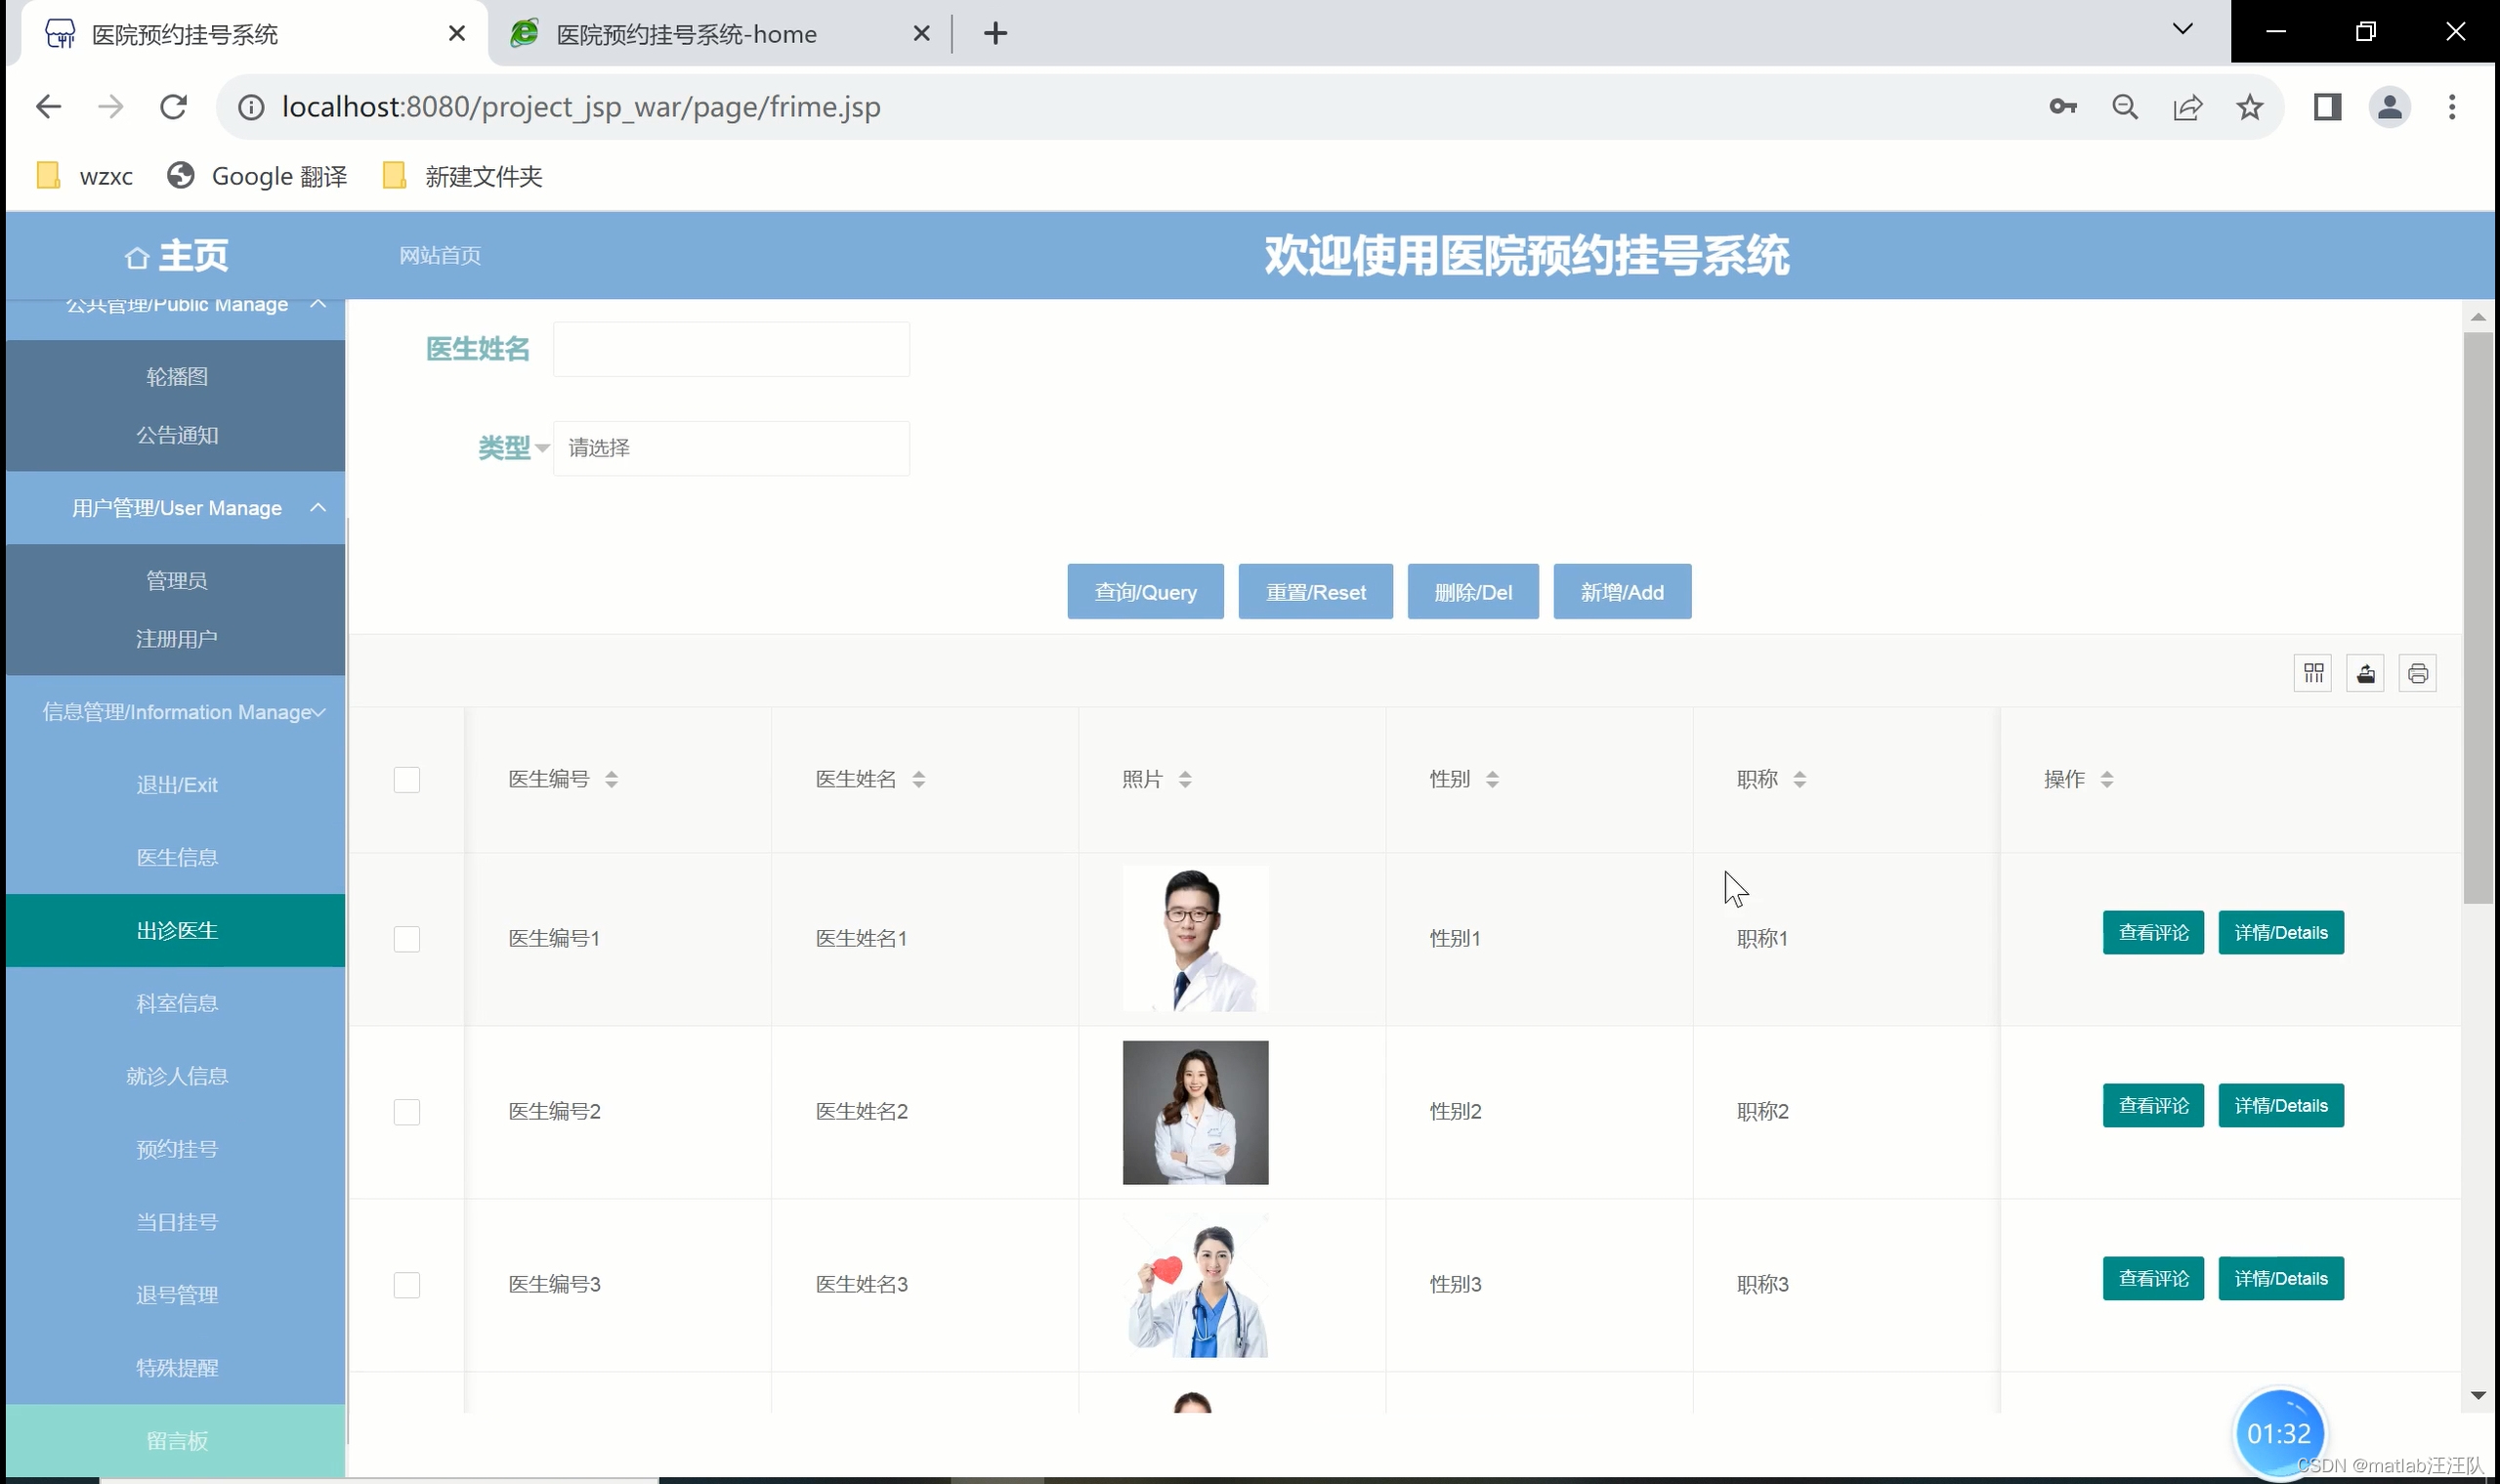2500x1484 pixels.
Task: Click the export table icon
Action: 2365,673
